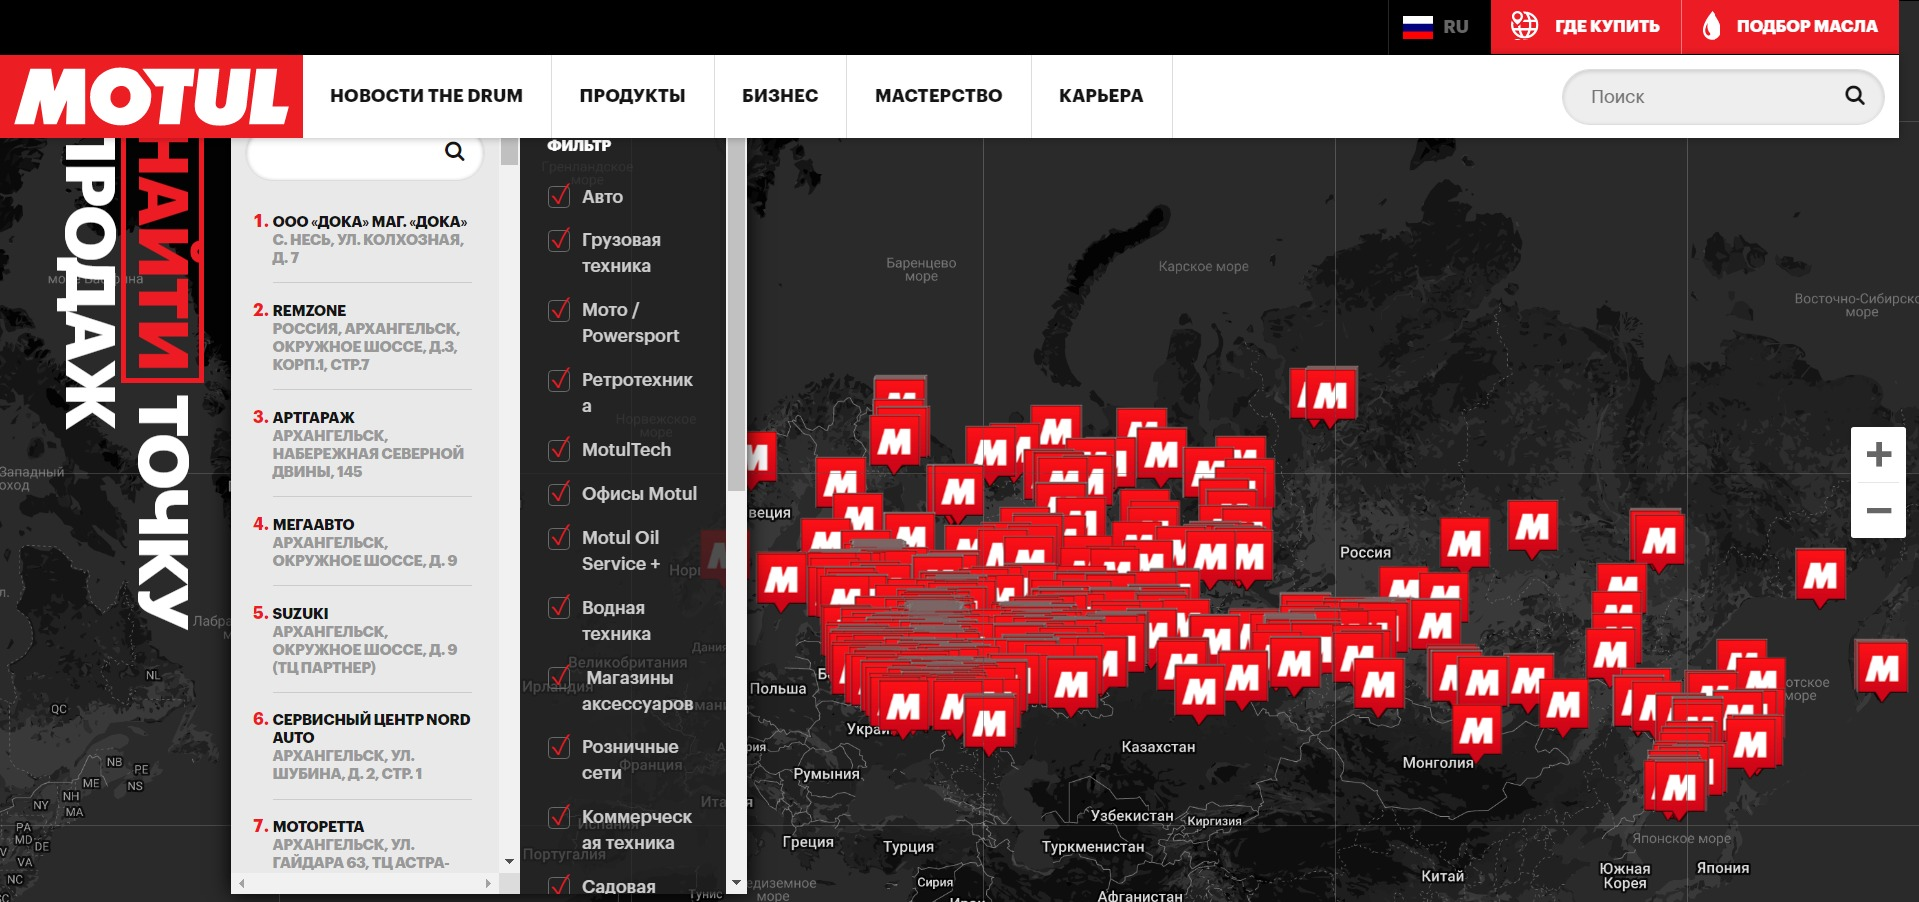Image resolution: width=1919 pixels, height=902 pixels.
Task: Click the globe icon for Где купить
Action: coord(1524,25)
